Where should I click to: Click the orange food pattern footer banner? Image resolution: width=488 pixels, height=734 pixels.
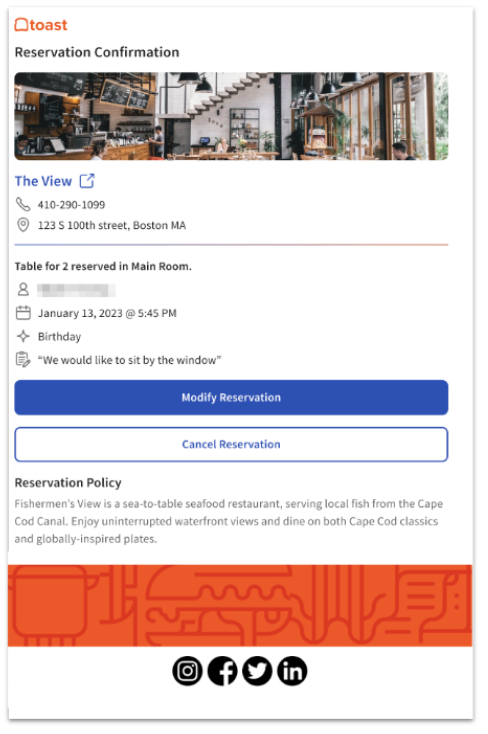pyautogui.click(x=240, y=605)
